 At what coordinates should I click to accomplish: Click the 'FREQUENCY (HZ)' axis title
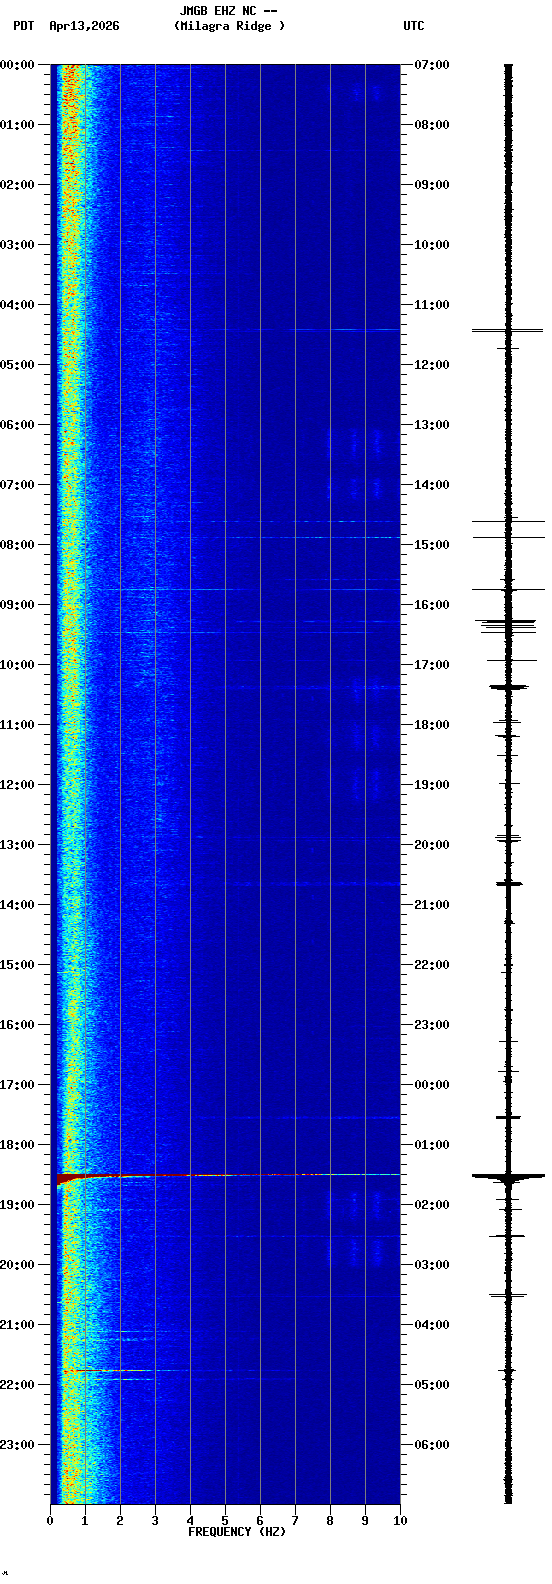[237, 1532]
